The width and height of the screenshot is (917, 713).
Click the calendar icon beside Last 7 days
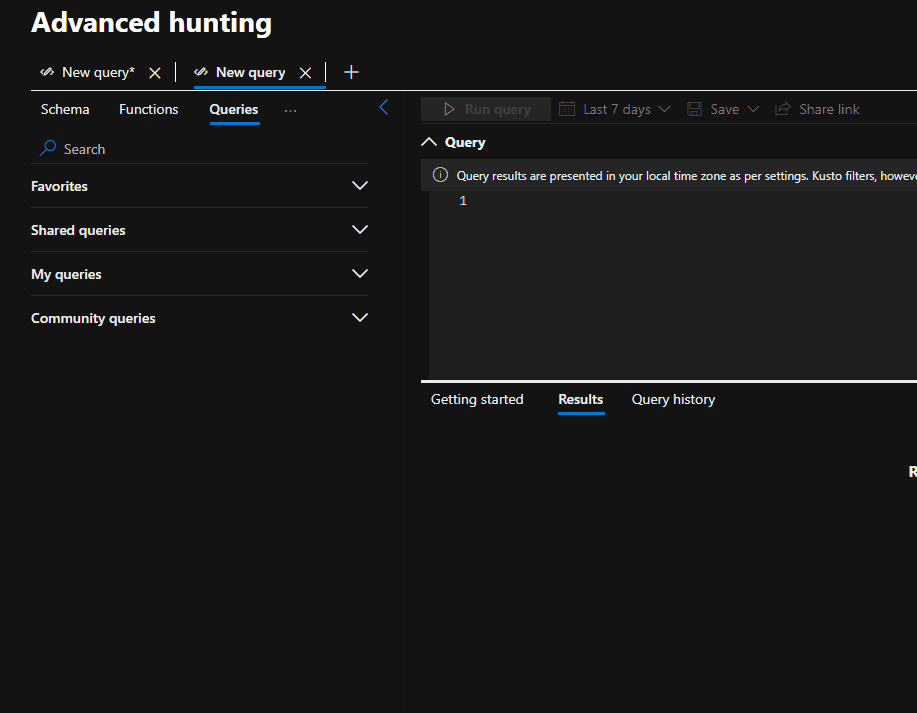click(567, 108)
